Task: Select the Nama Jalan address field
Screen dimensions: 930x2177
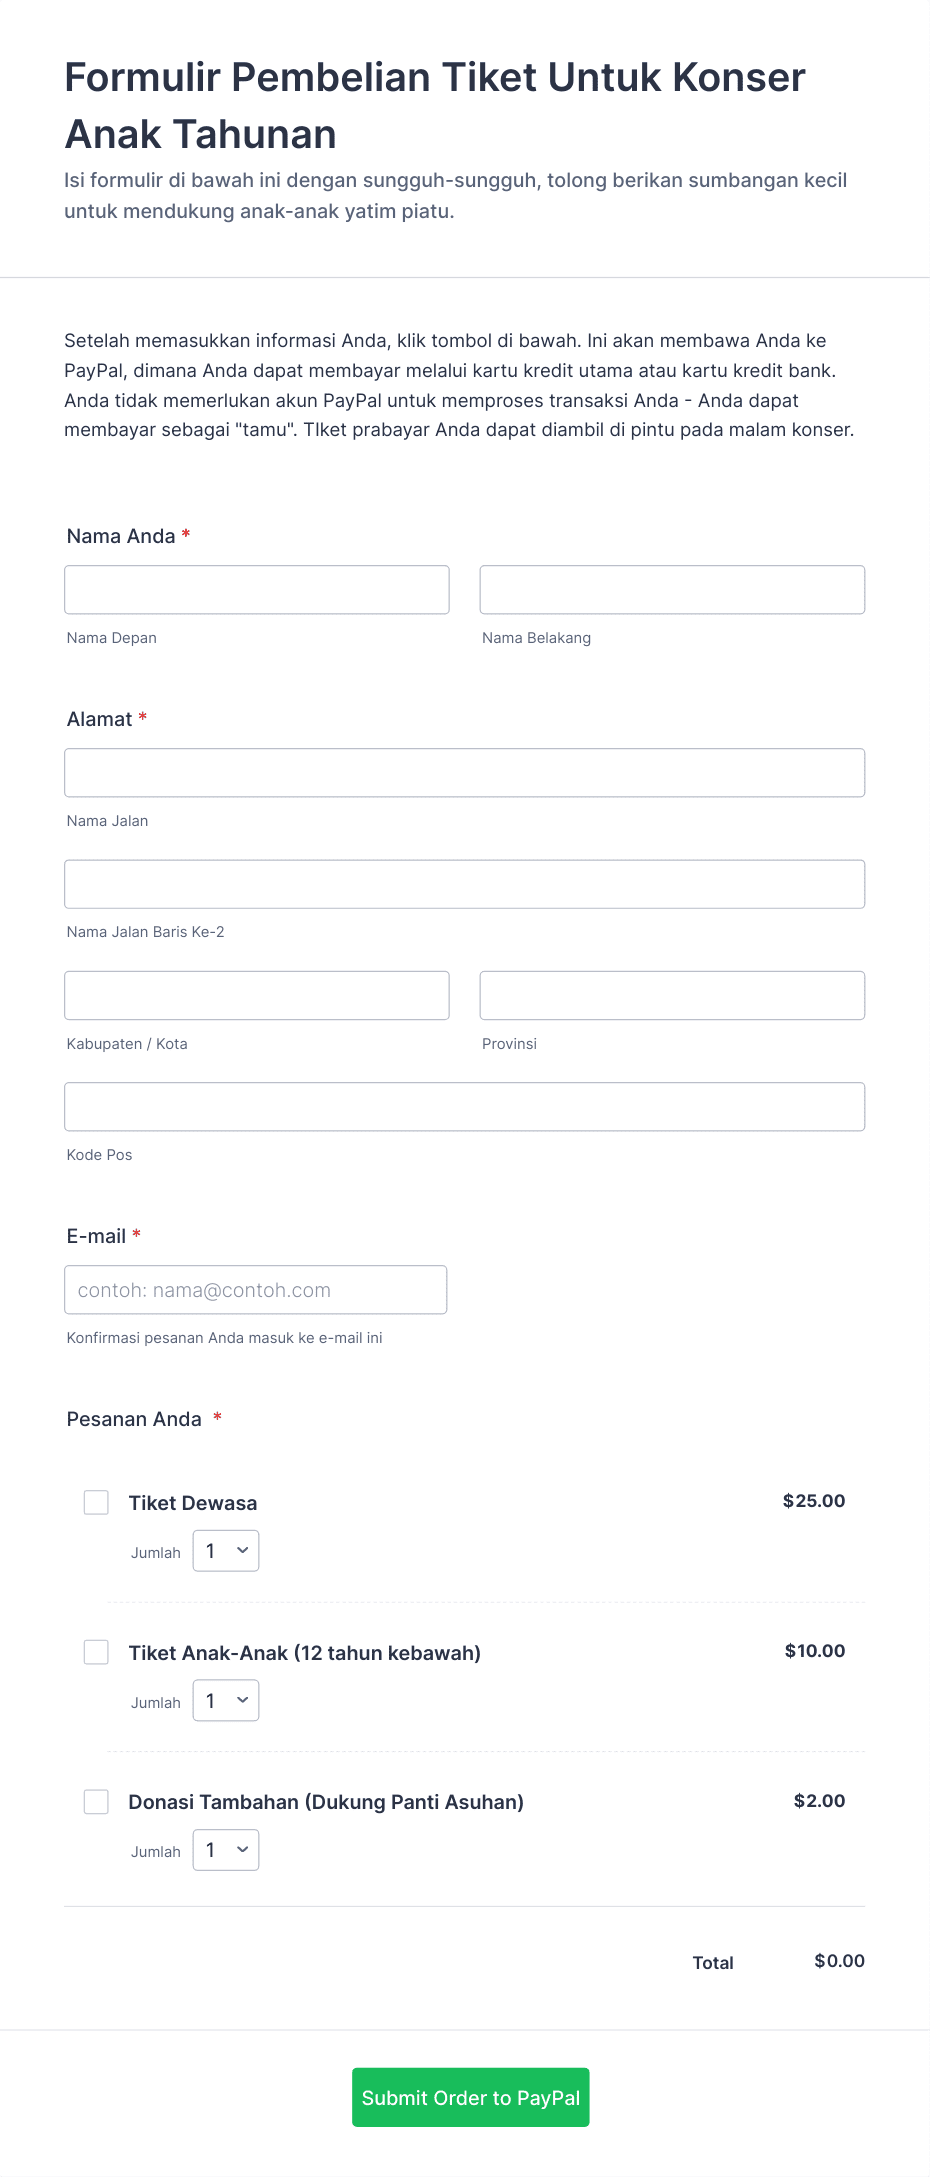Action: (x=465, y=773)
